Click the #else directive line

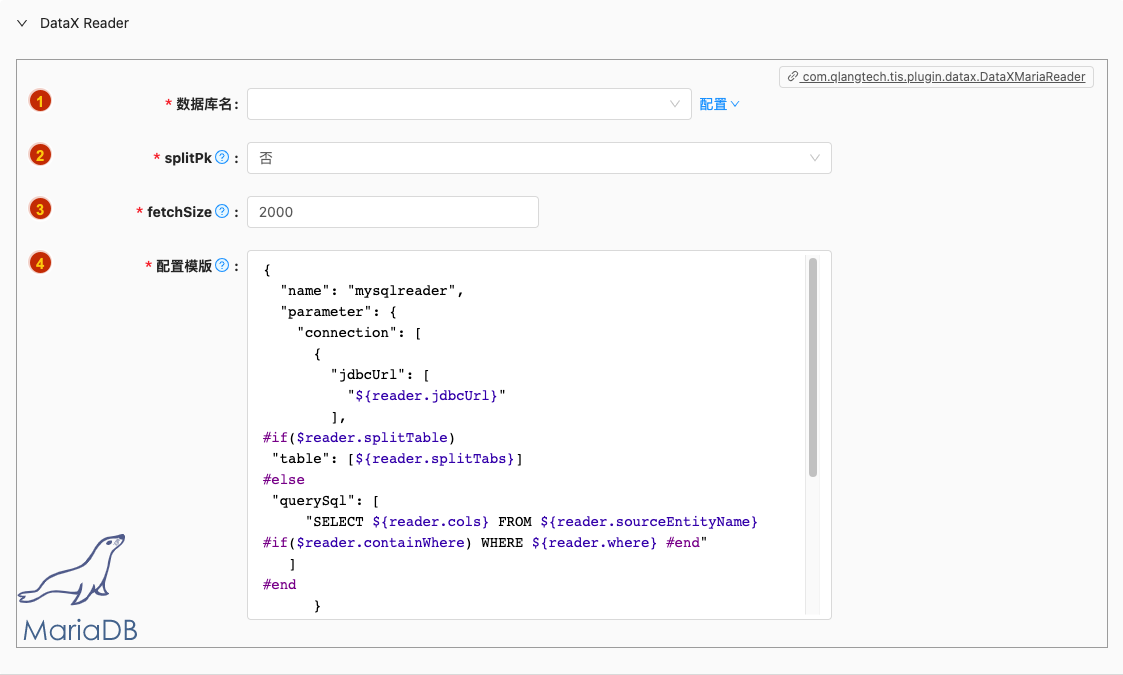(284, 479)
